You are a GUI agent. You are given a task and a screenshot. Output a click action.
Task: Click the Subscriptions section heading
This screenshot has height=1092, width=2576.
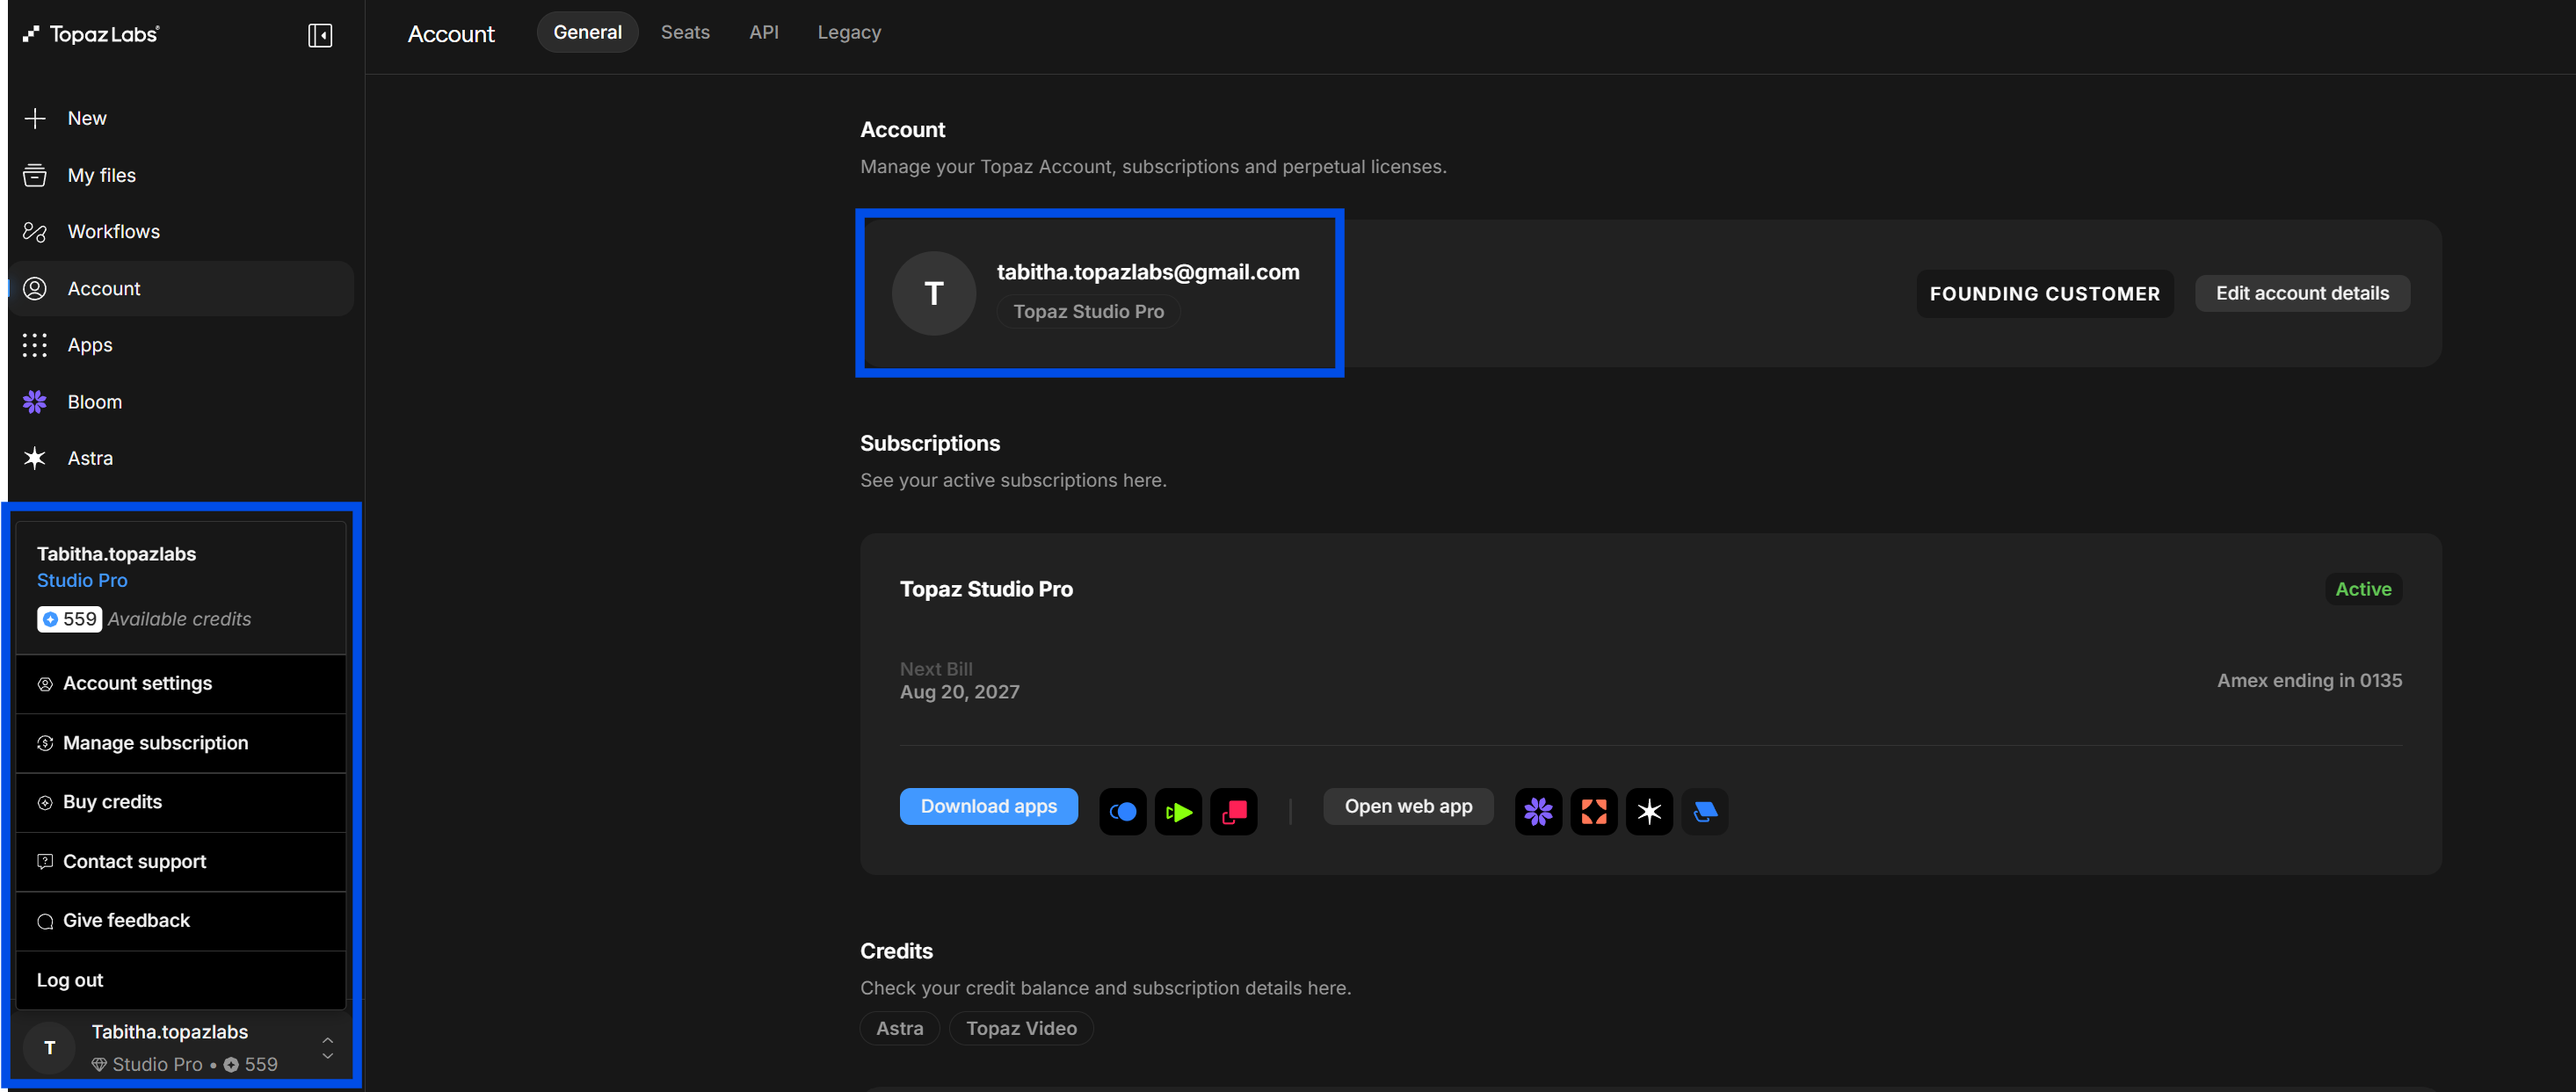(930, 443)
